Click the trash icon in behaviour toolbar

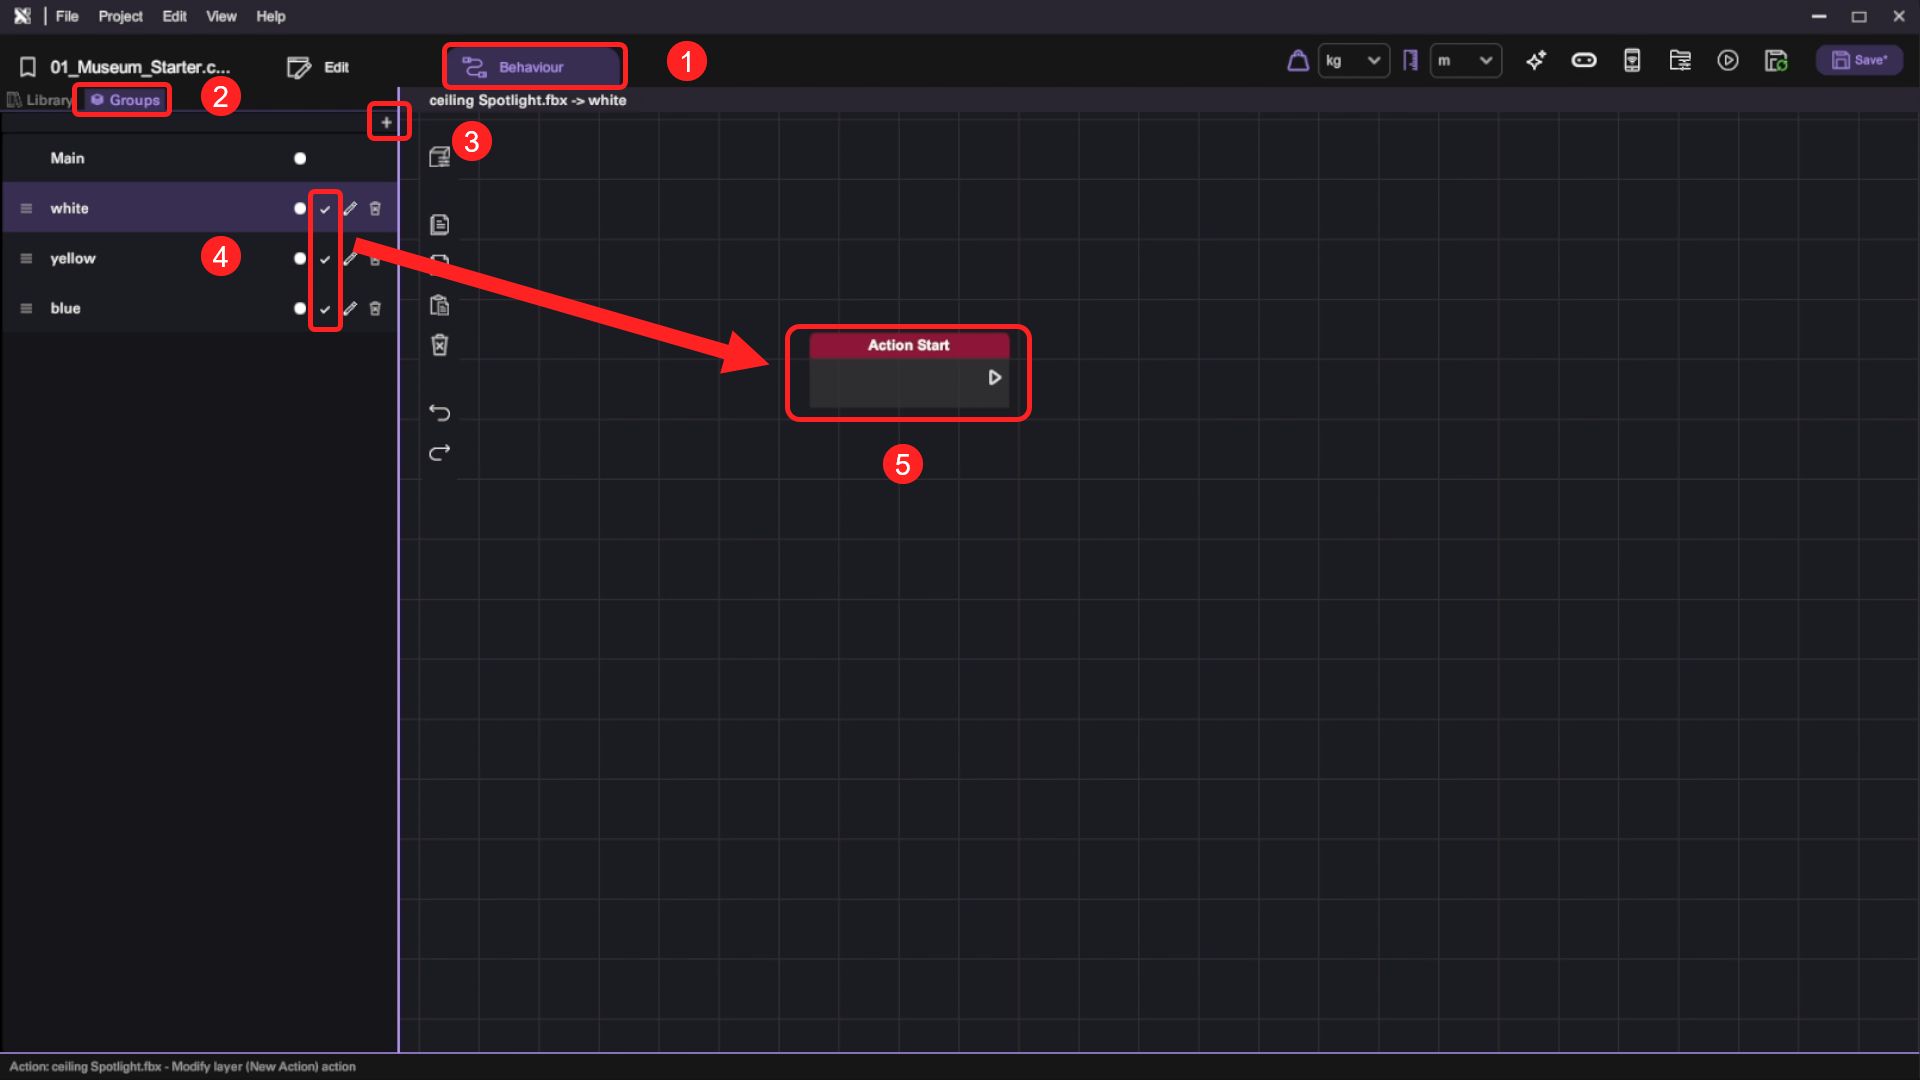[x=439, y=345]
